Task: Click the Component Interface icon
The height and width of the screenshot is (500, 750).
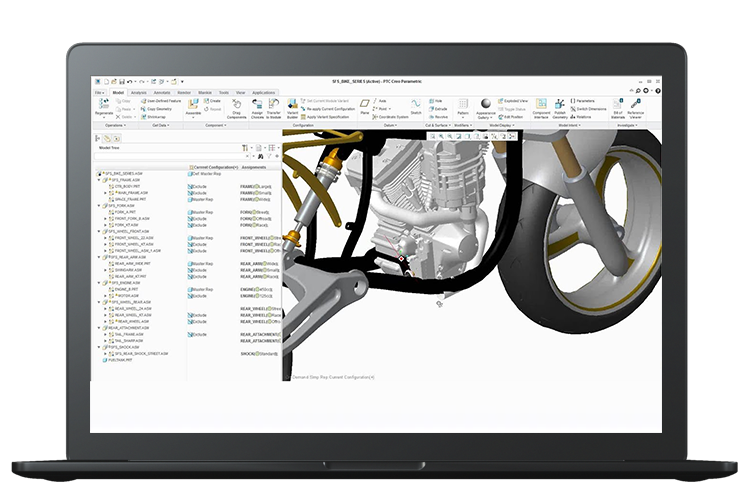Action: 541,104
